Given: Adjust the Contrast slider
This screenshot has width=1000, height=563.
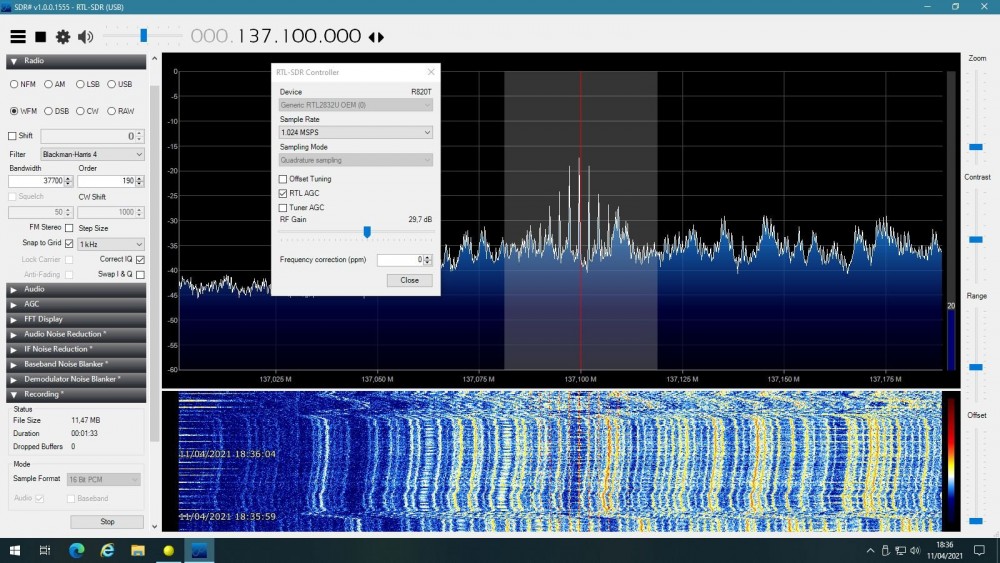Looking at the screenshot, I should [x=976, y=240].
